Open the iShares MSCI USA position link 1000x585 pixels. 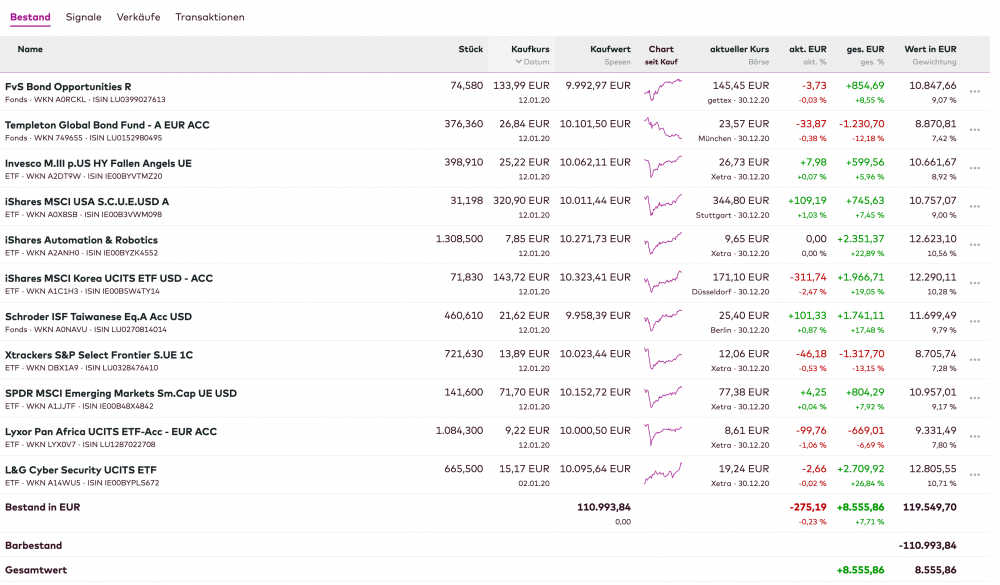pos(87,201)
